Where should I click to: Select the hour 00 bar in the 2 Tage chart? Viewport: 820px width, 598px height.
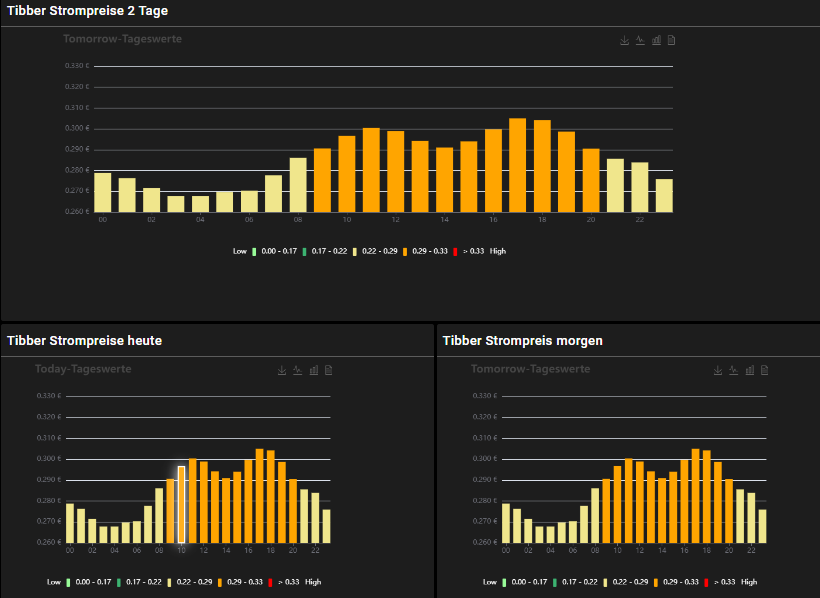pos(102,193)
